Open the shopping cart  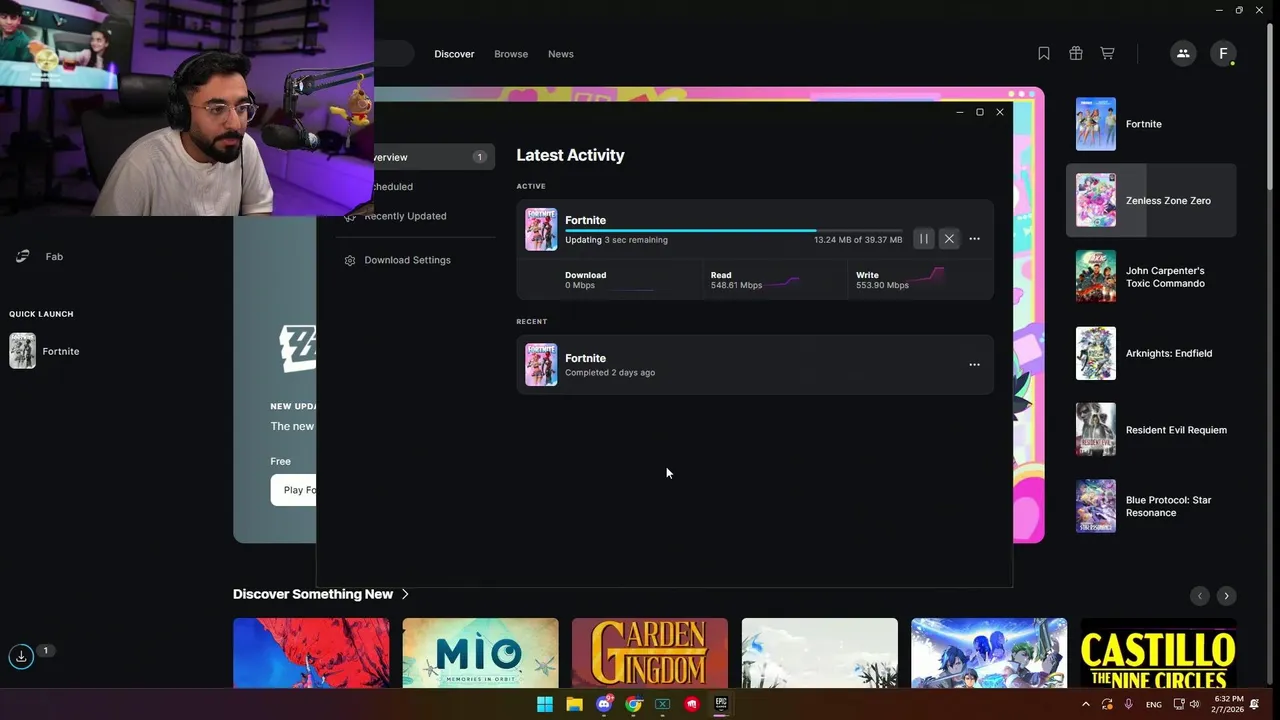1107,54
